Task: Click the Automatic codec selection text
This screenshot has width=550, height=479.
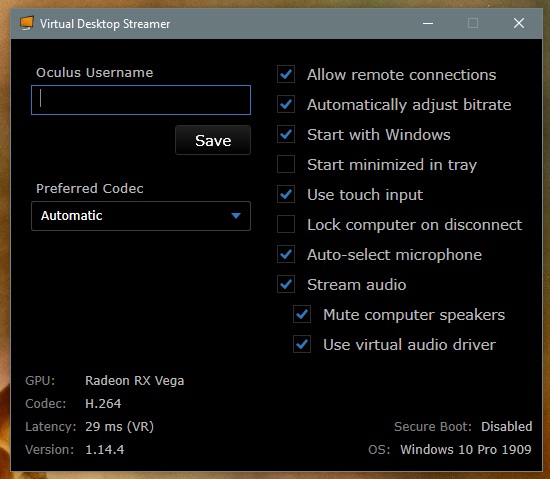Action: 72,215
